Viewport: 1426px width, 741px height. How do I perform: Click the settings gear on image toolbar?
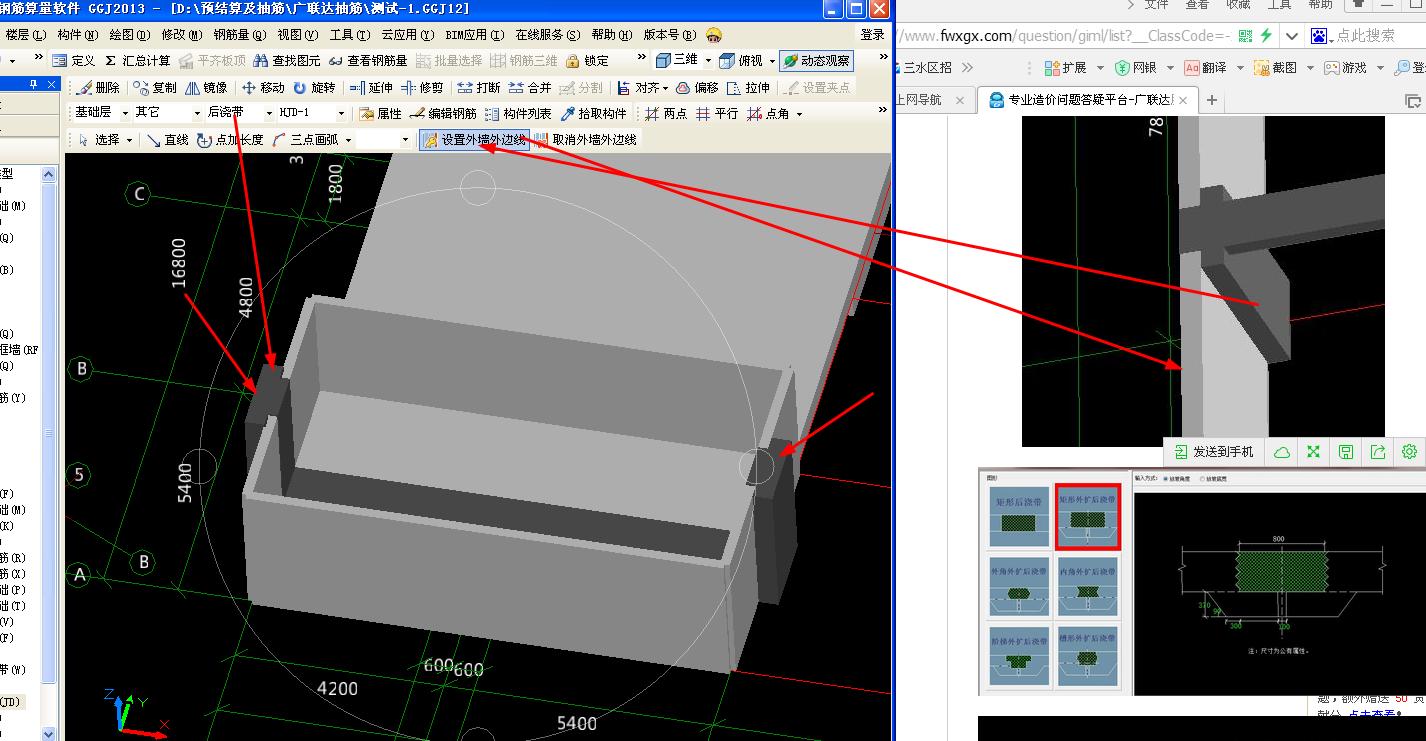1410,452
